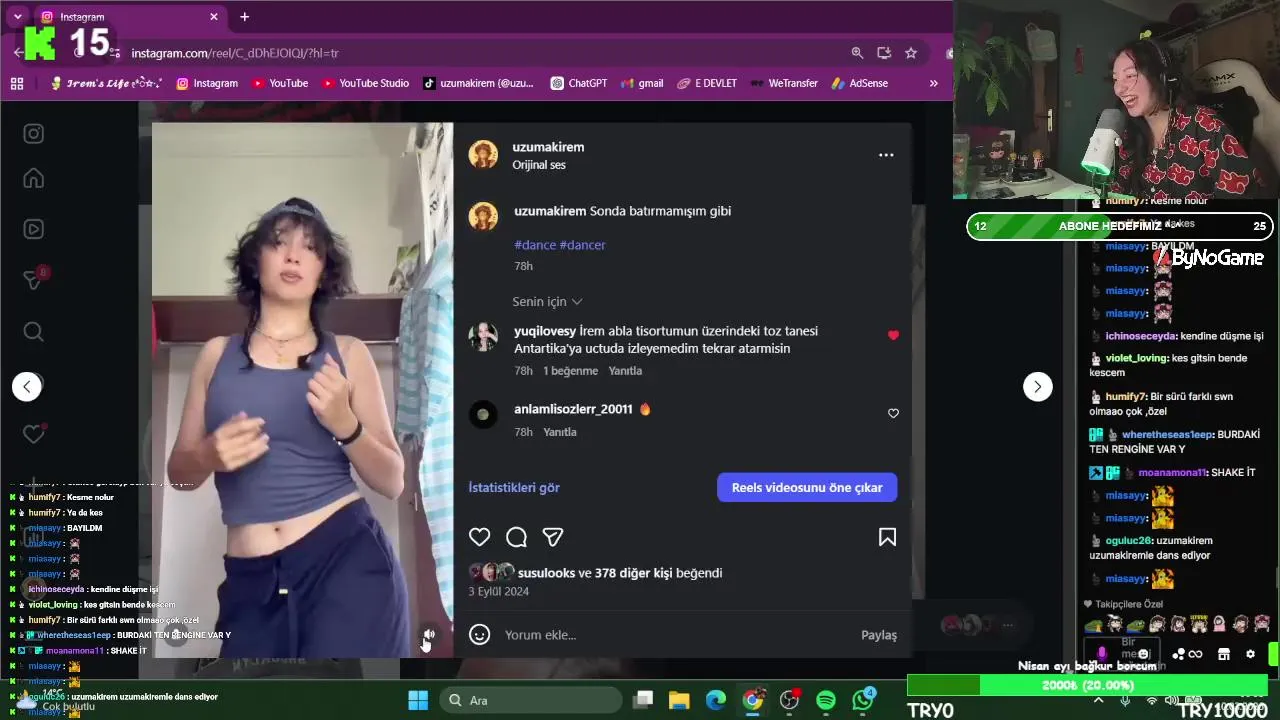Open the emoji picker in comment box
1280x720 pixels.
pos(480,634)
